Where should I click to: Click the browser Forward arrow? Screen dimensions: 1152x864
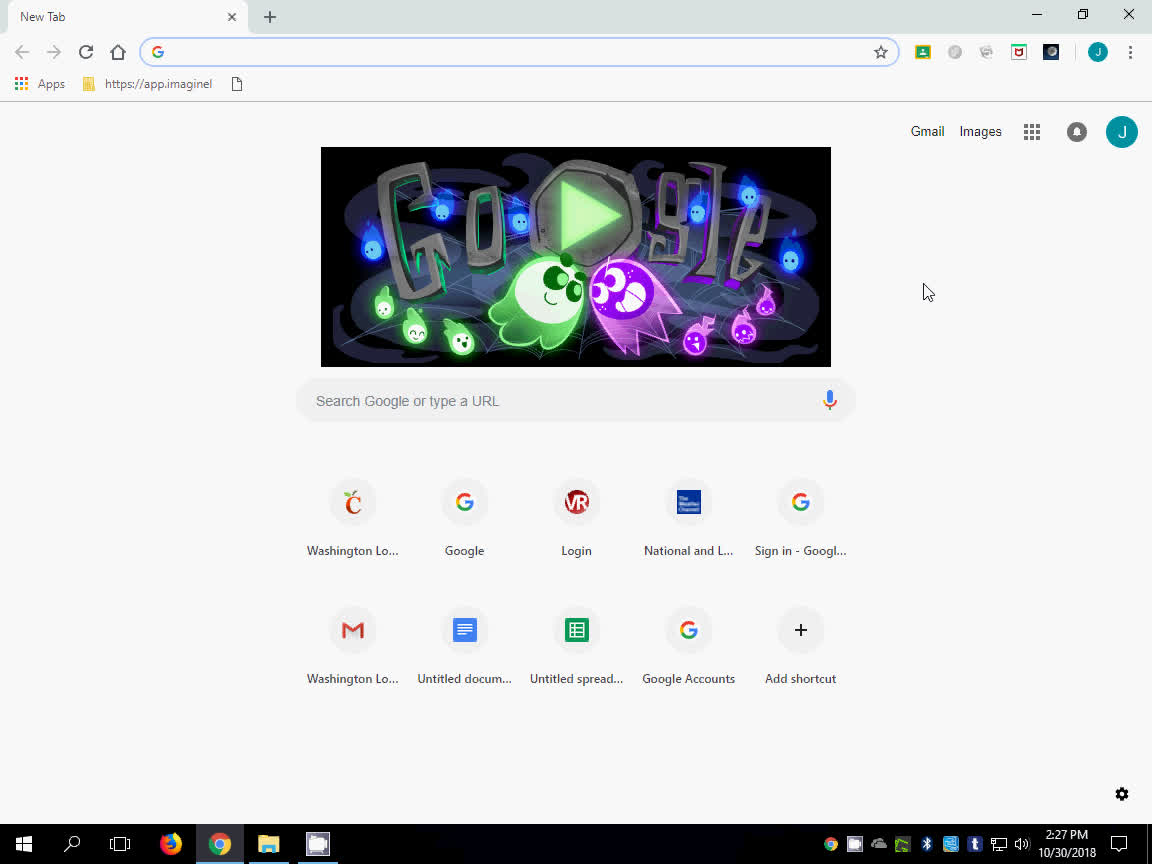54,52
